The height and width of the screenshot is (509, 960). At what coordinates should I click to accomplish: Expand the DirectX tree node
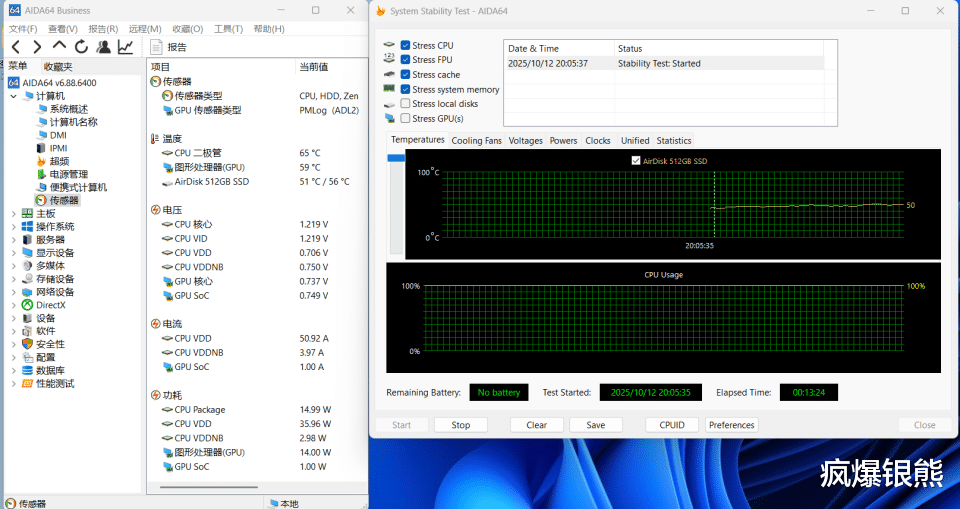point(13,305)
